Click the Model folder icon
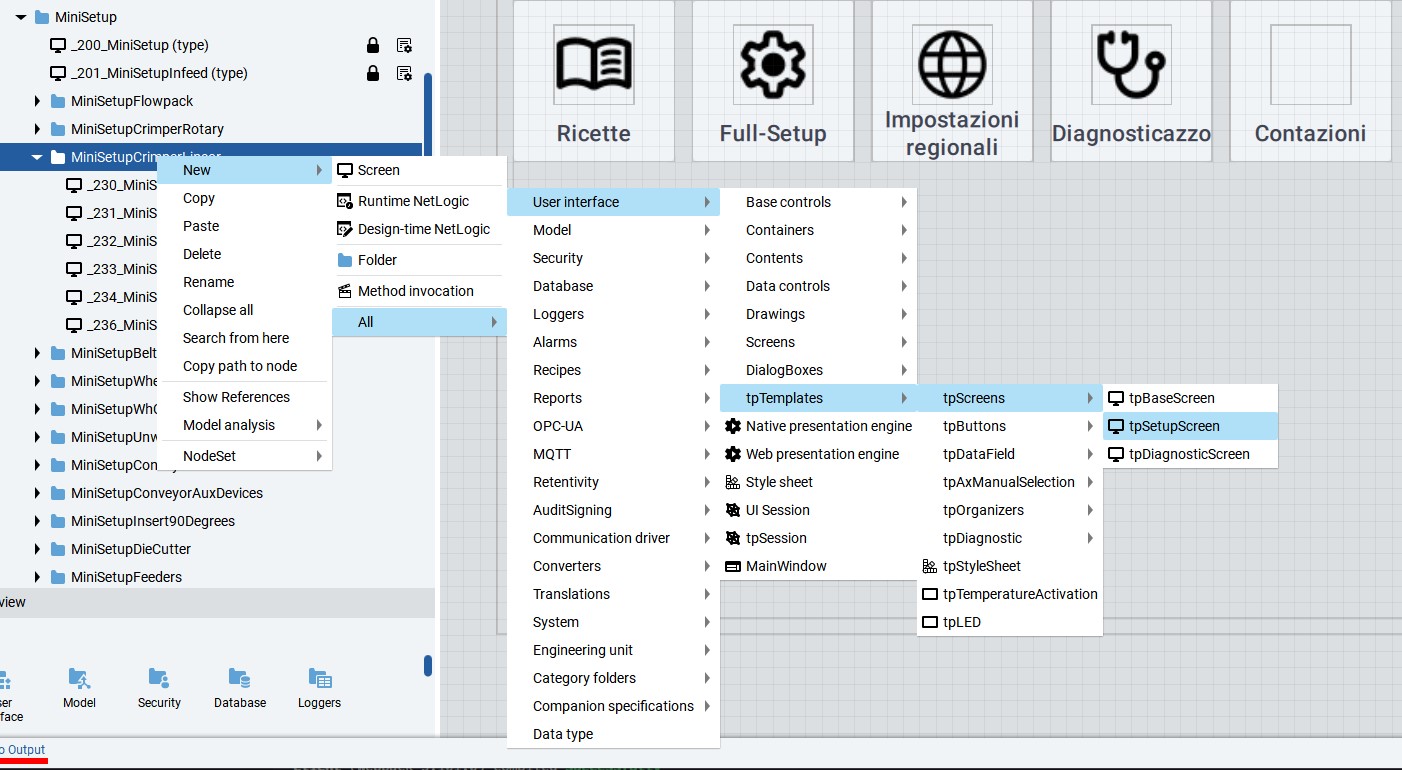The image size is (1402, 770). click(x=79, y=679)
